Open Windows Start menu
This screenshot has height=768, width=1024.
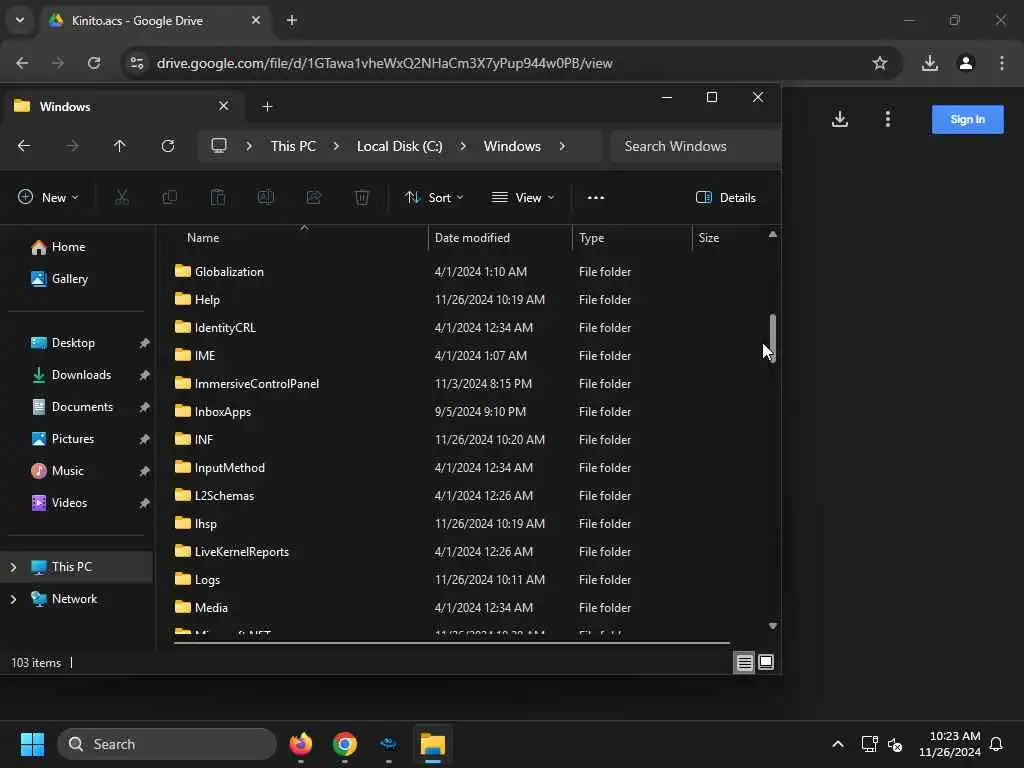(32, 744)
